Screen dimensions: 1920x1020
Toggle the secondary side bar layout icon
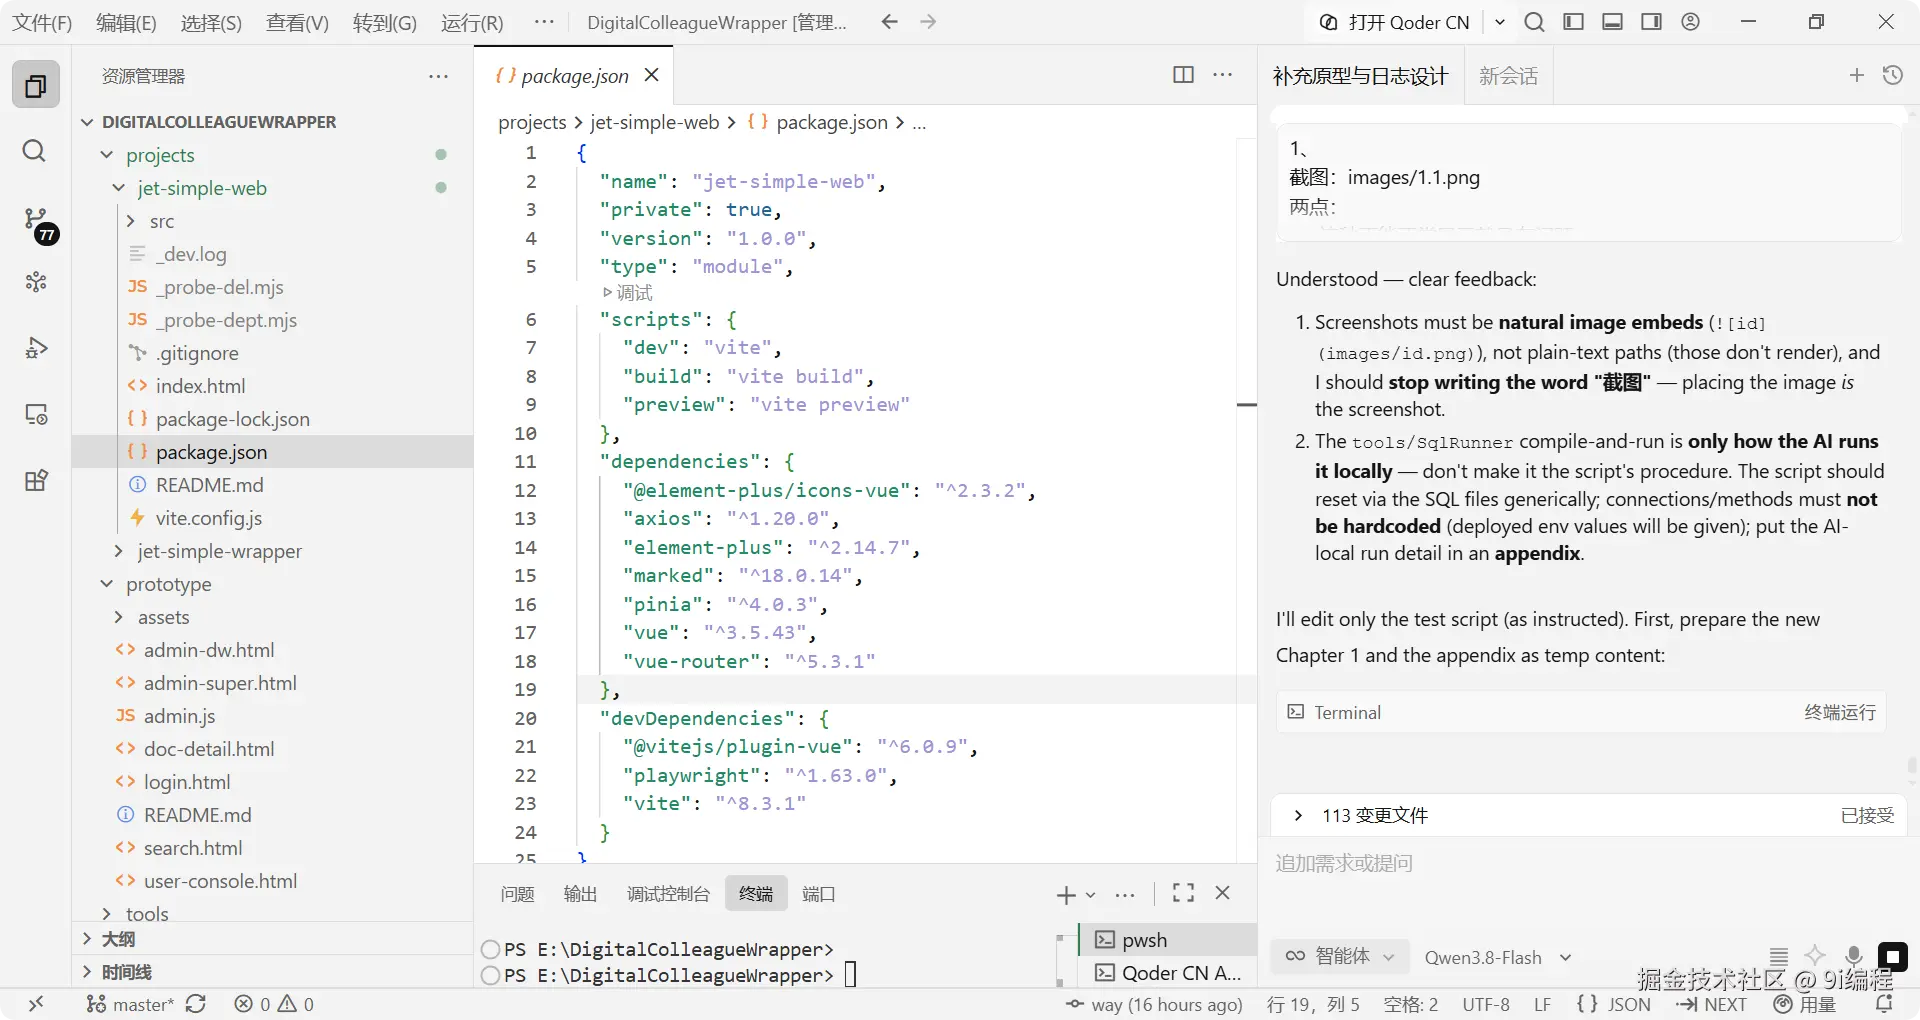click(x=1651, y=22)
